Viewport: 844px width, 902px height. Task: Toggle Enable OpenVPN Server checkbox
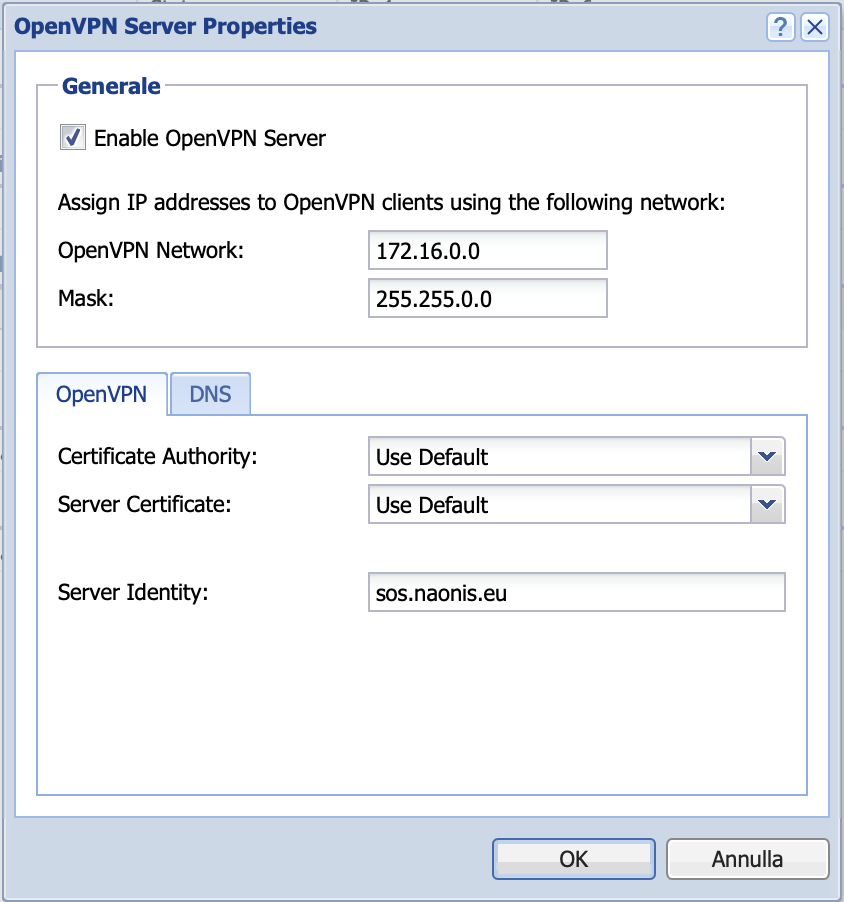click(73, 137)
